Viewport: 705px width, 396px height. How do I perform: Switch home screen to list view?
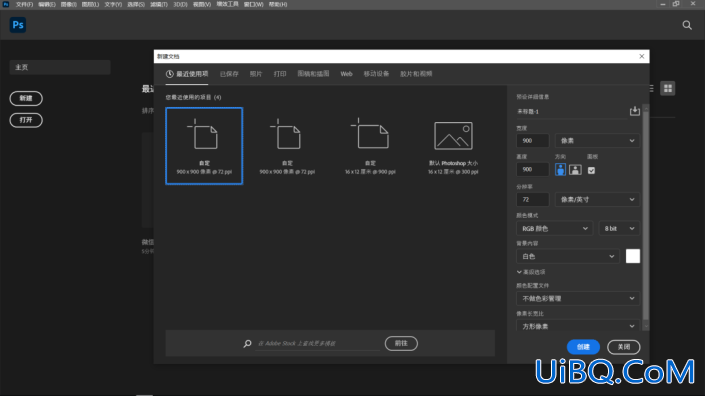click(x=651, y=89)
